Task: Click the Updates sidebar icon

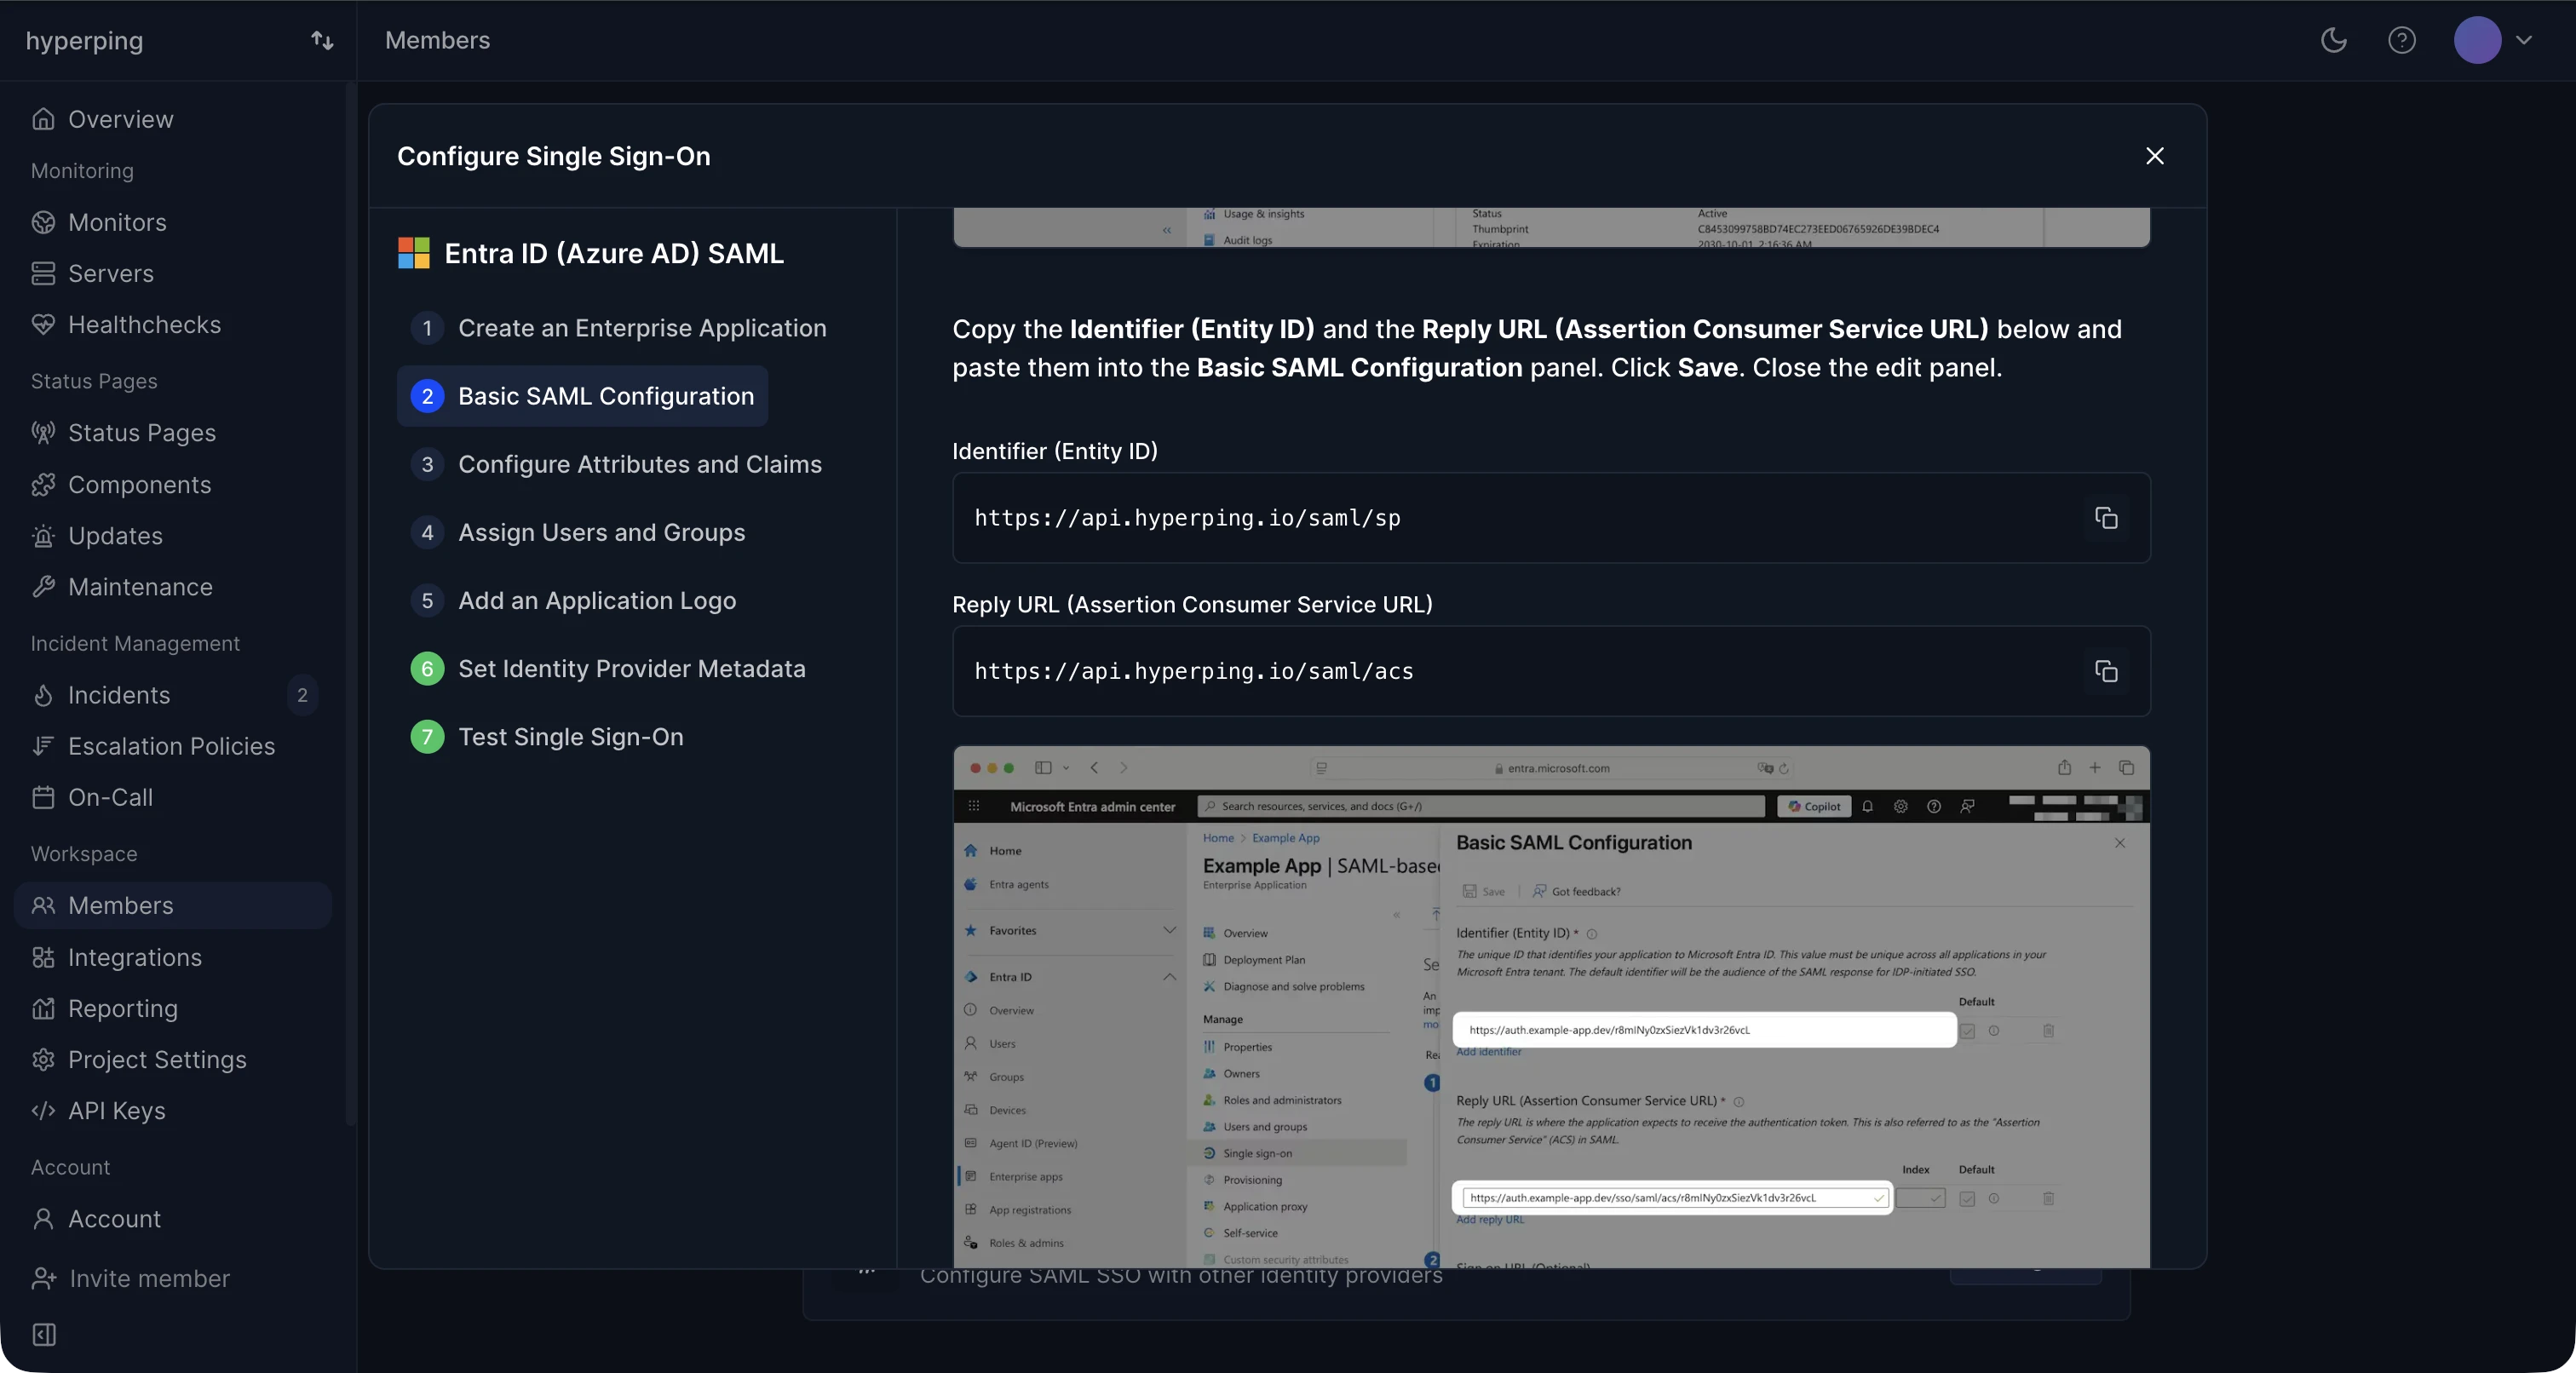Action: (x=43, y=536)
